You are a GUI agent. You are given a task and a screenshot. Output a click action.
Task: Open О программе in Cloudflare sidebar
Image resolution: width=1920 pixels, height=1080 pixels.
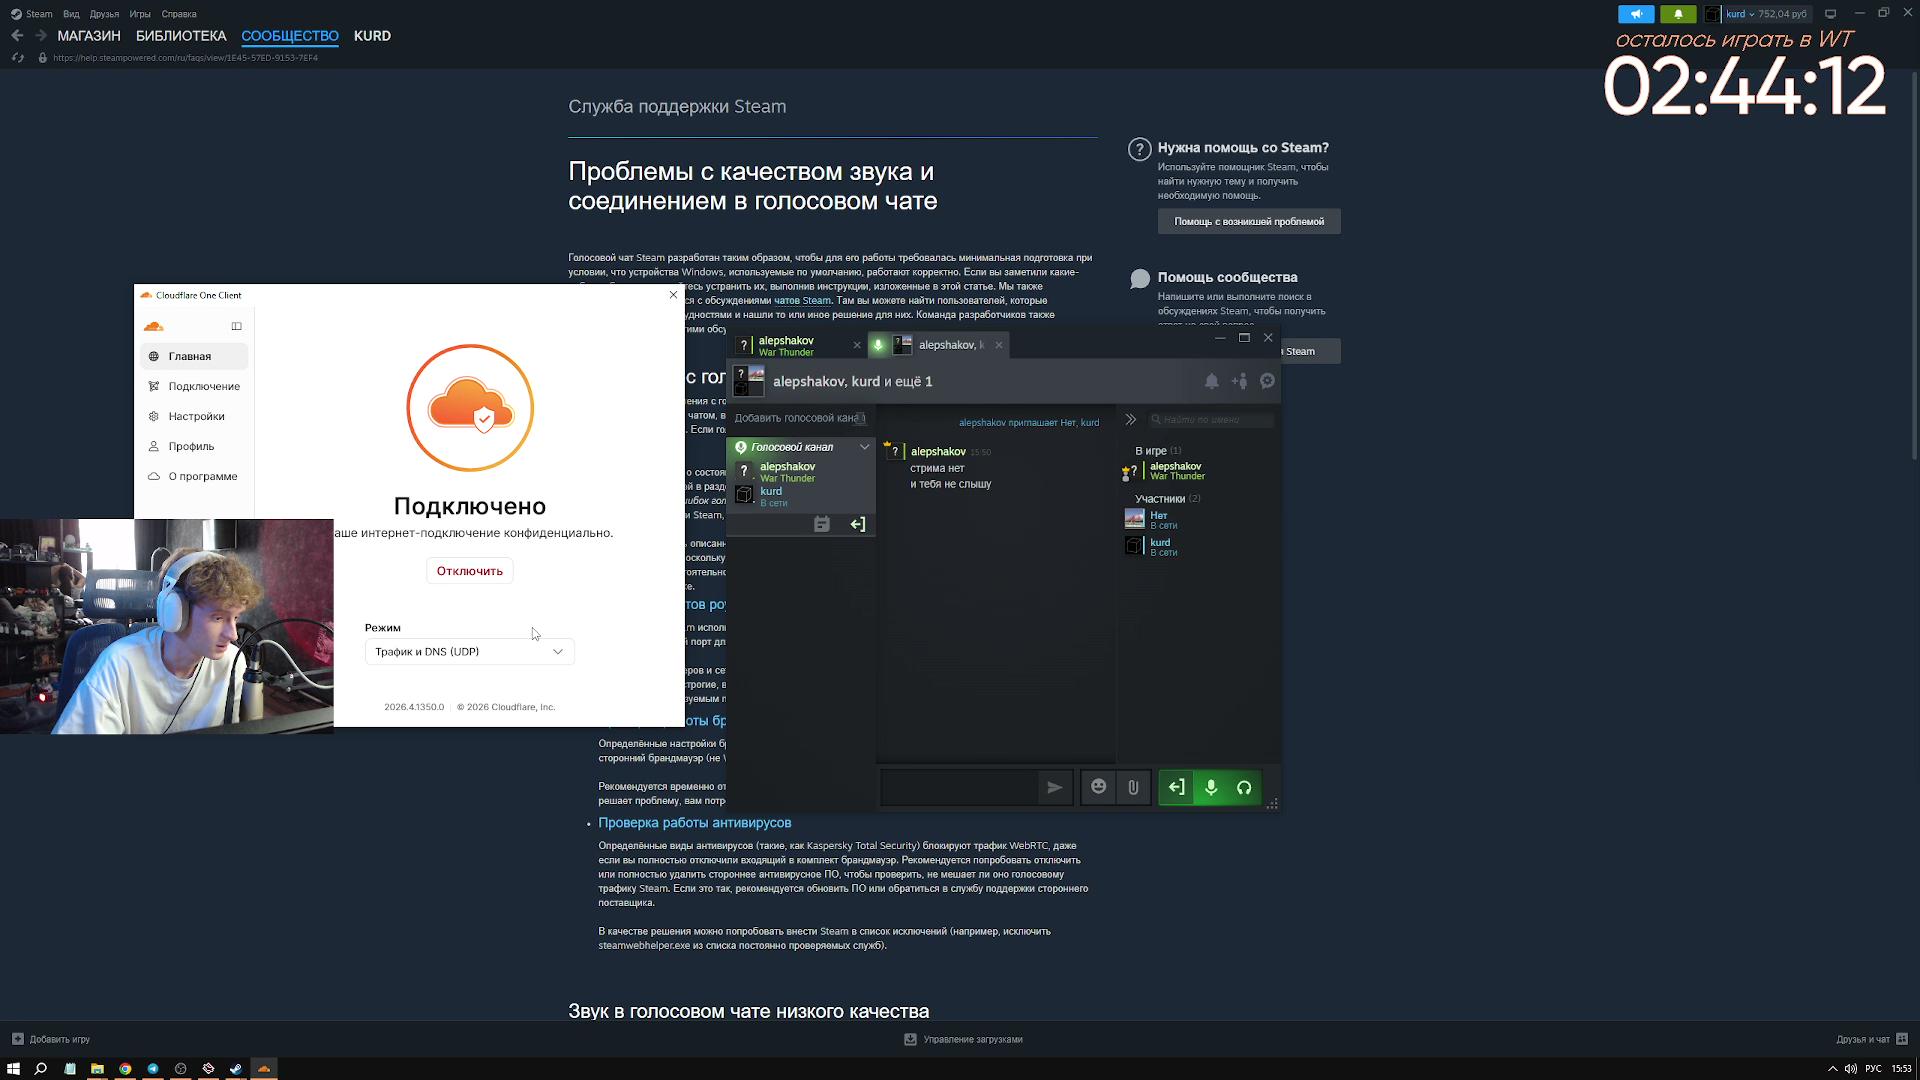194,476
